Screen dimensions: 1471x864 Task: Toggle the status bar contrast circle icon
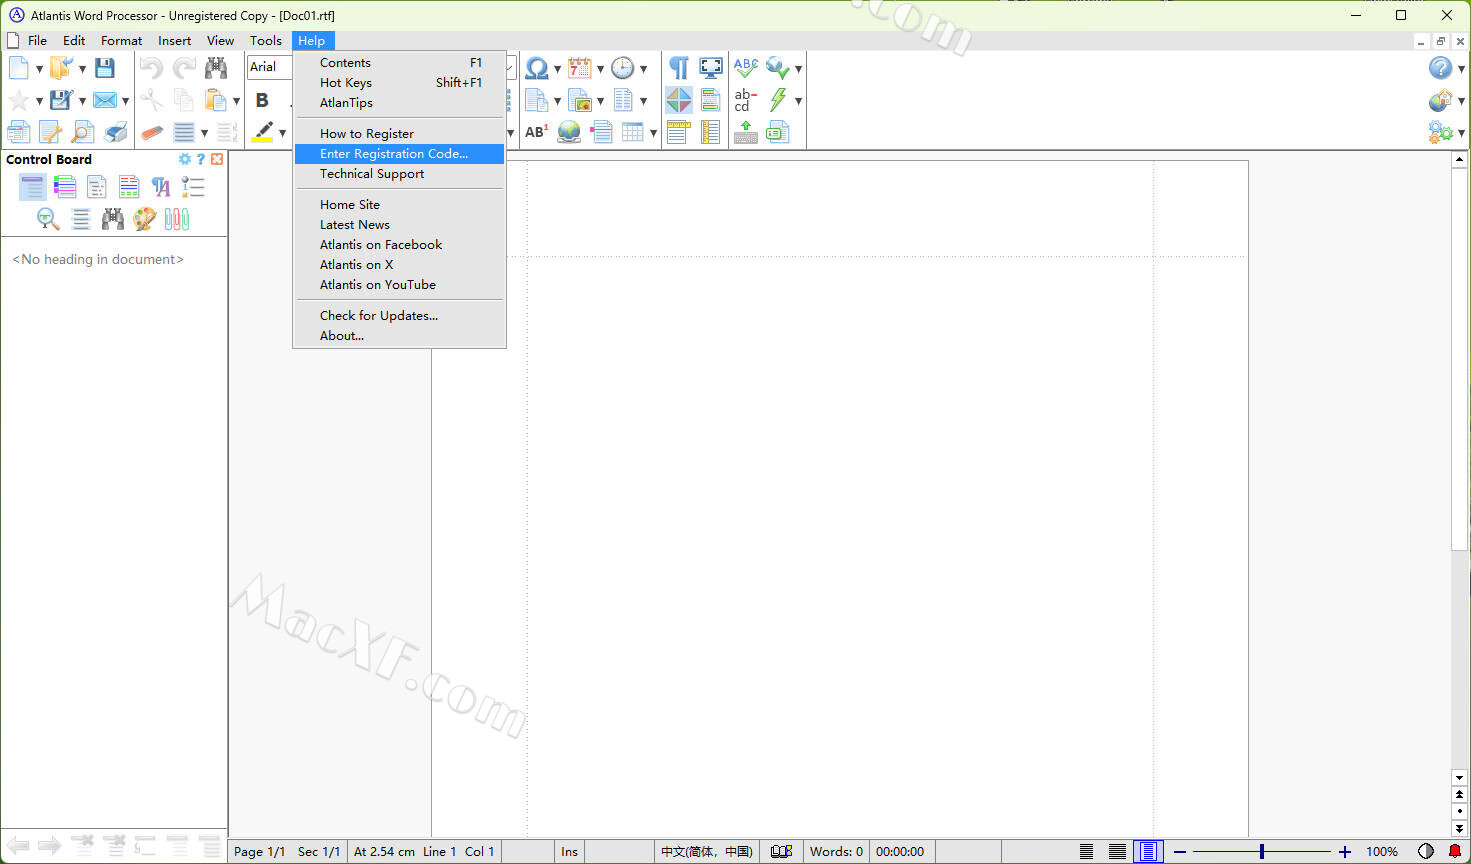tap(1426, 852)
